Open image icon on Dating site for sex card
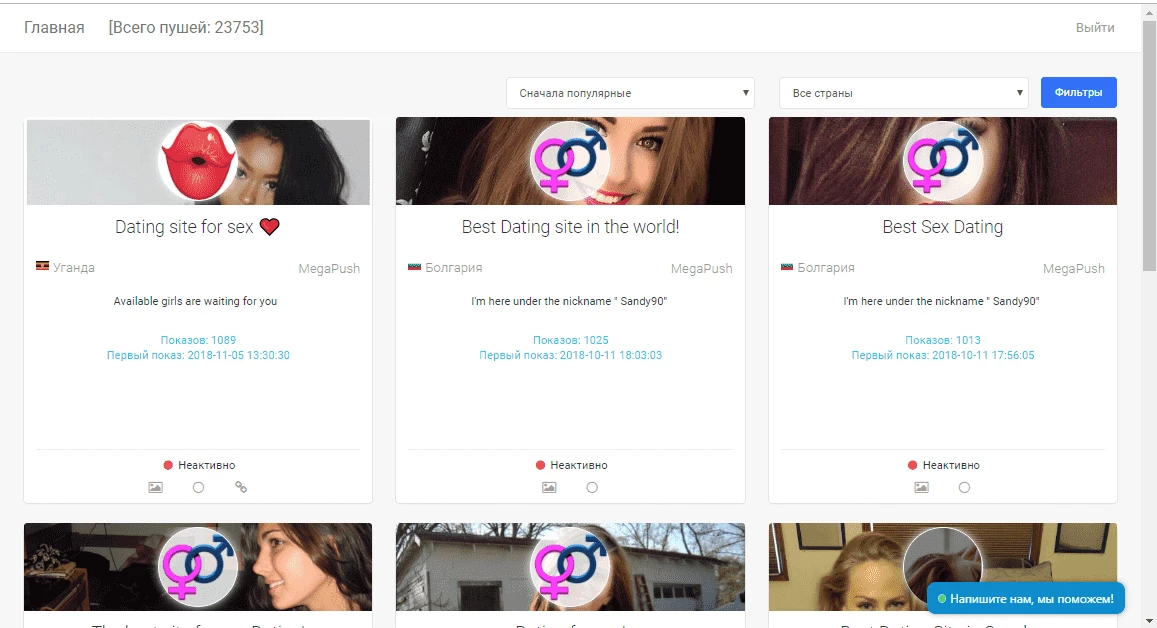The height and width of the screenshot is (628, 1157). pyautogui.click(x=156, y=487)
